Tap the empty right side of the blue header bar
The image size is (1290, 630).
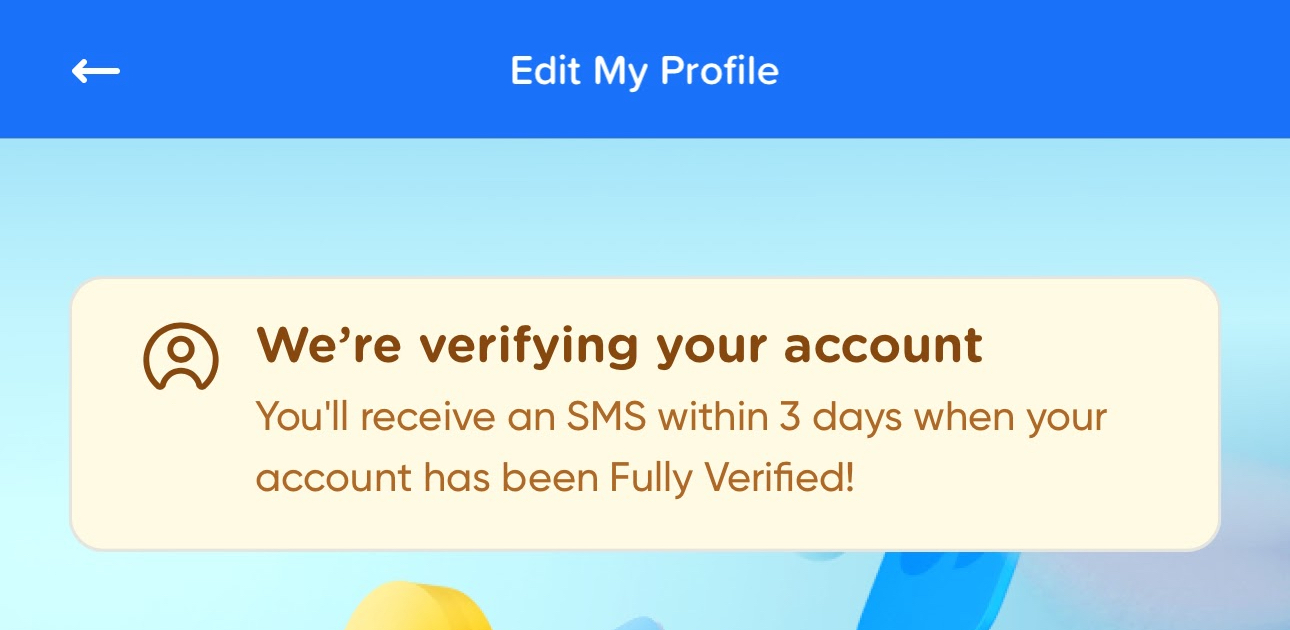1100,71
